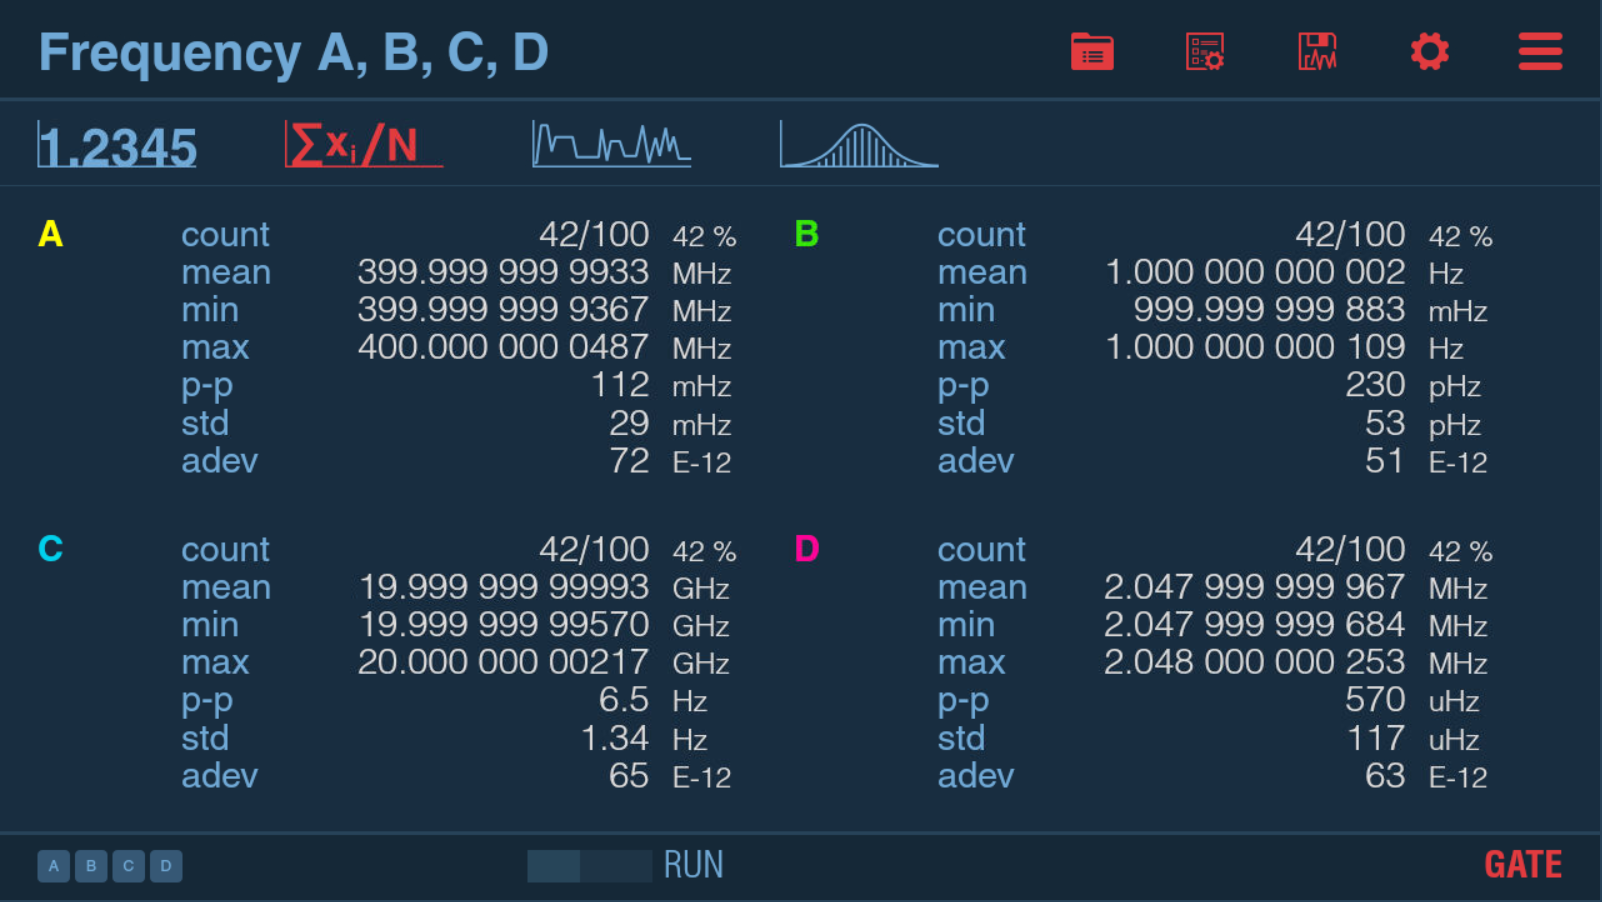
Task: Click the red GATE button
Action: pos(1523,865)
